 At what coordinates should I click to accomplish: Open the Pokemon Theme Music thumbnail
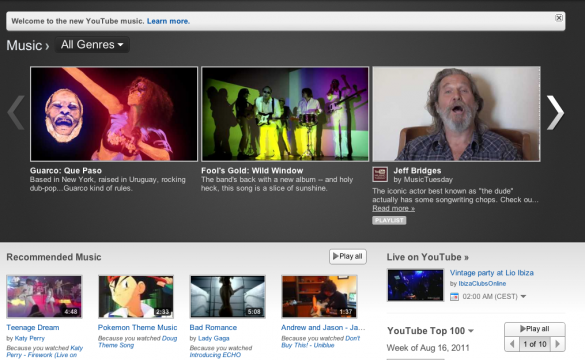point(136,297)
